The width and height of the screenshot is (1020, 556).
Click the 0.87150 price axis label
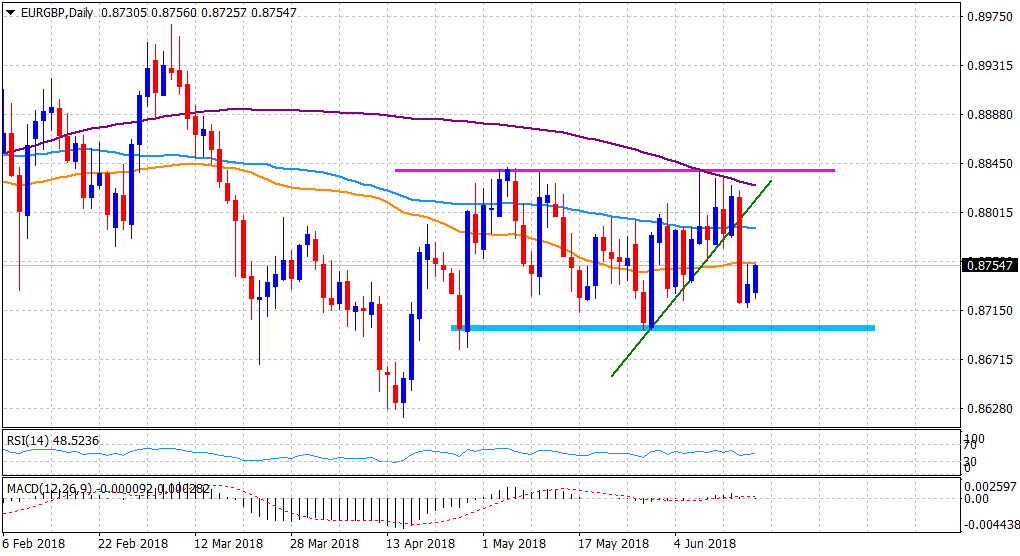(988, 310)
